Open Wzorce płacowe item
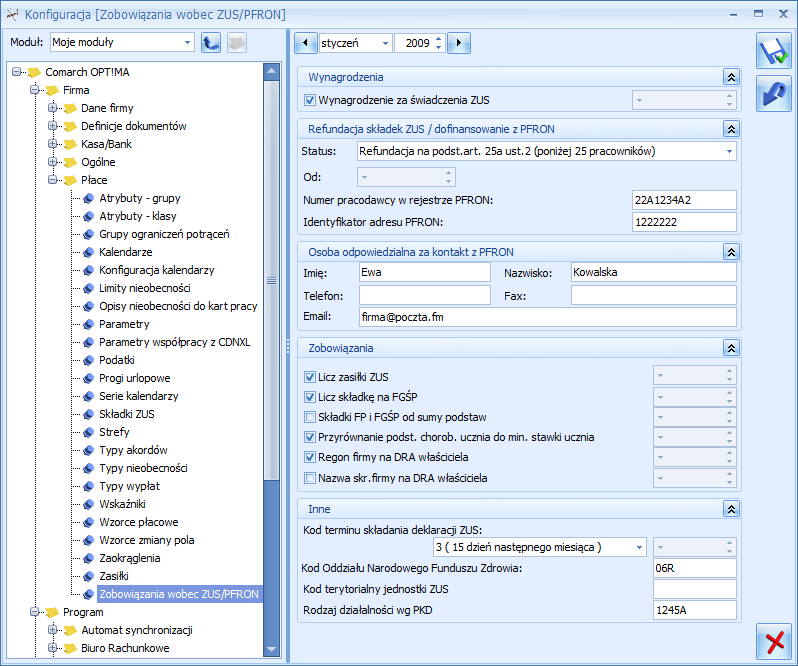Screen dimensions: 798x666 [138, 522]
